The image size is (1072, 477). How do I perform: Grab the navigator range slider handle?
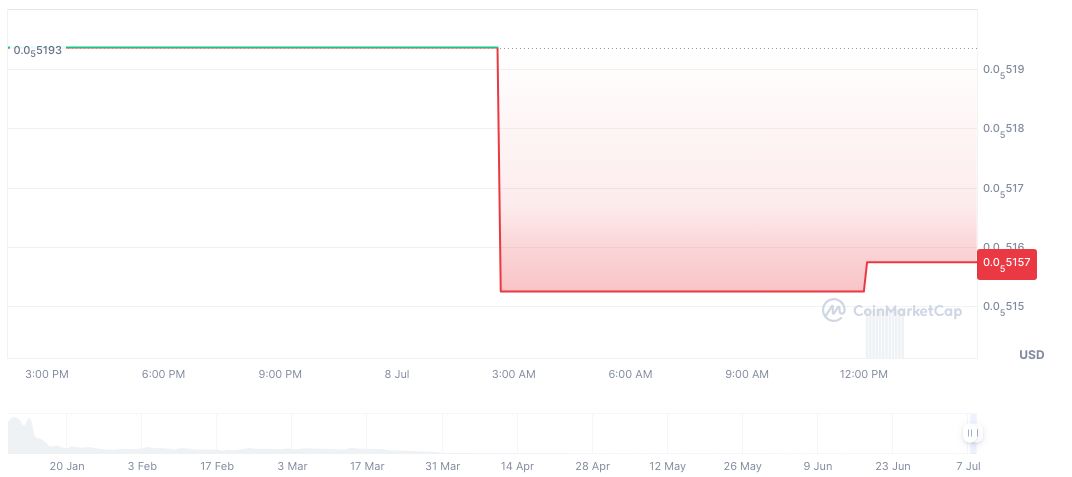[x=971, y=433]
